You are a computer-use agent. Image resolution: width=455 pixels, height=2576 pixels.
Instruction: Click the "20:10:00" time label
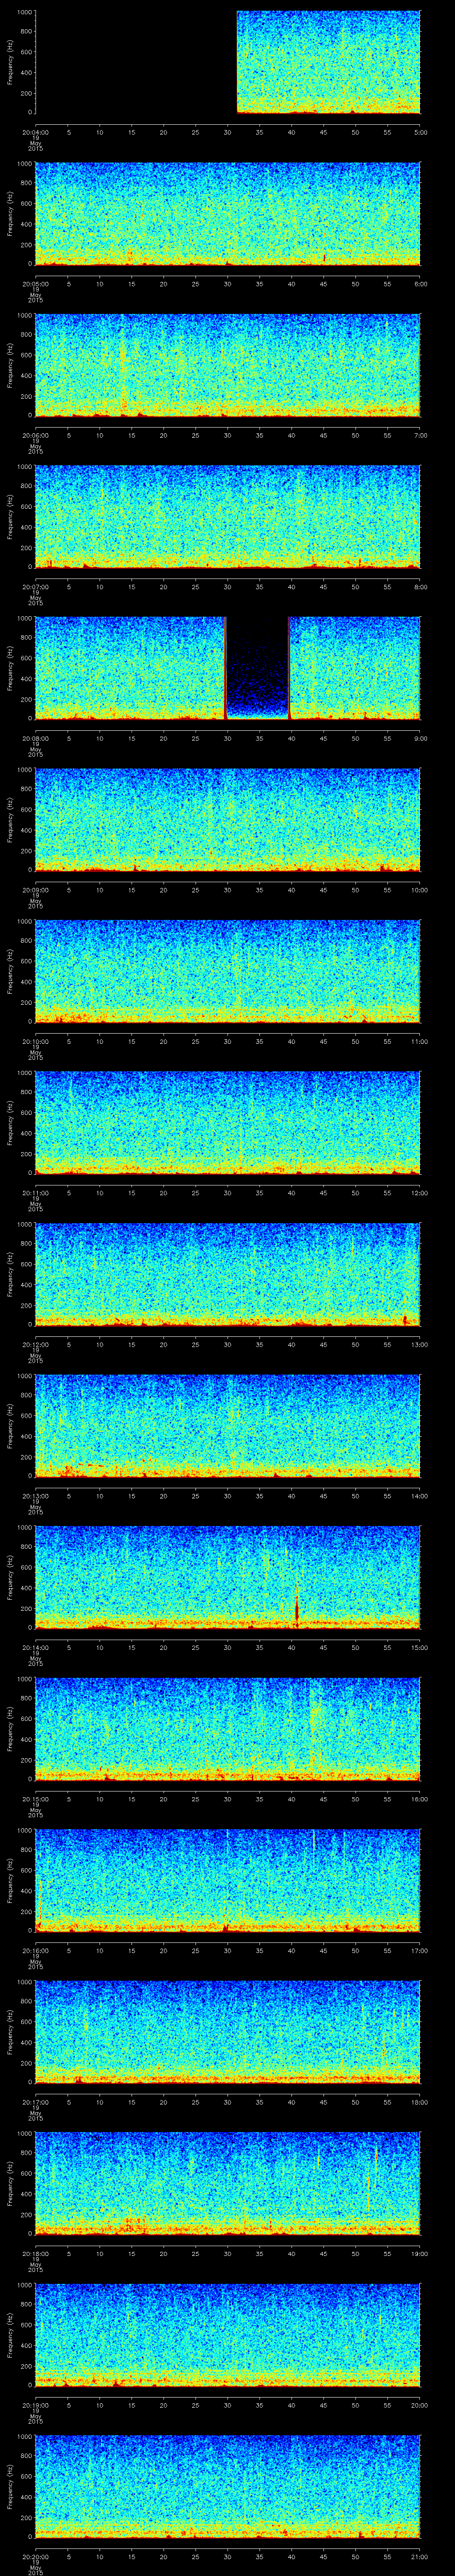pos(35,1041)
